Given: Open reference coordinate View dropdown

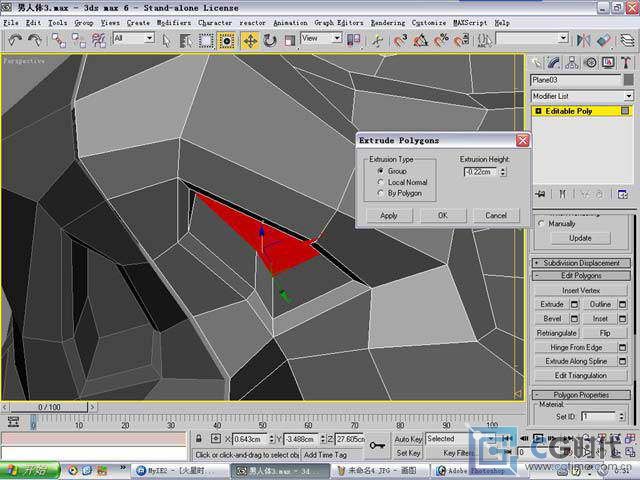Looking at the screenshot, I should (x=337, y=38).
